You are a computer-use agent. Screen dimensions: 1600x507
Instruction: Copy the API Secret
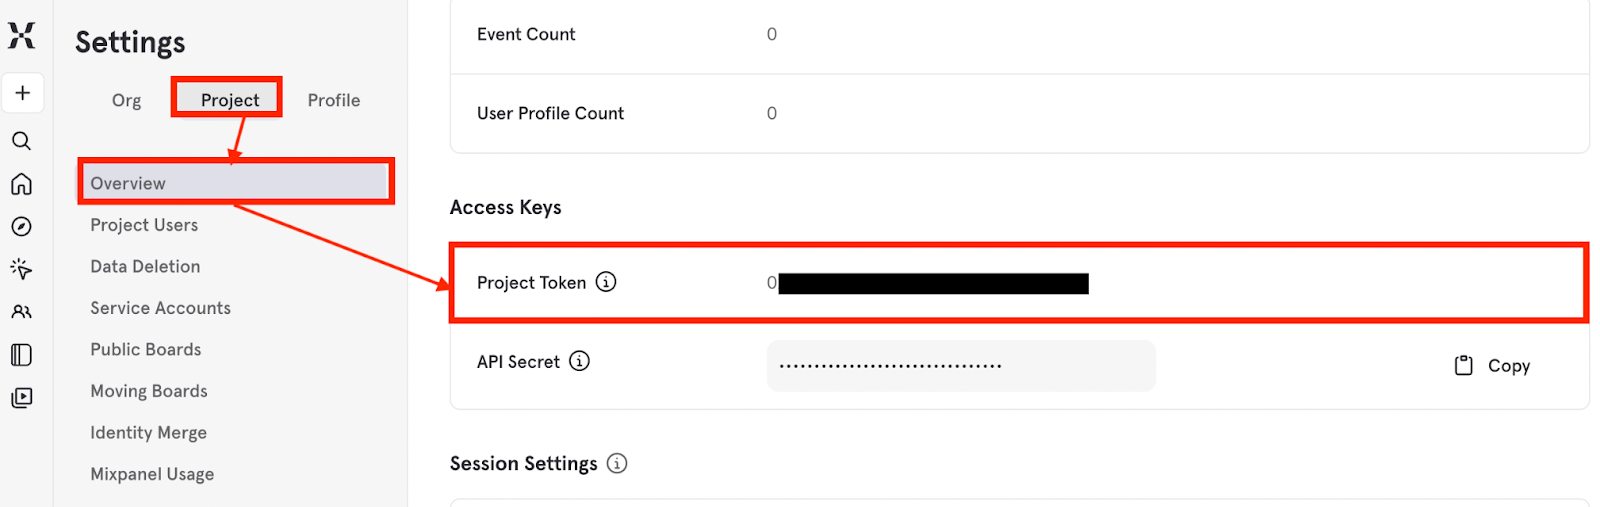[1493, 366]
